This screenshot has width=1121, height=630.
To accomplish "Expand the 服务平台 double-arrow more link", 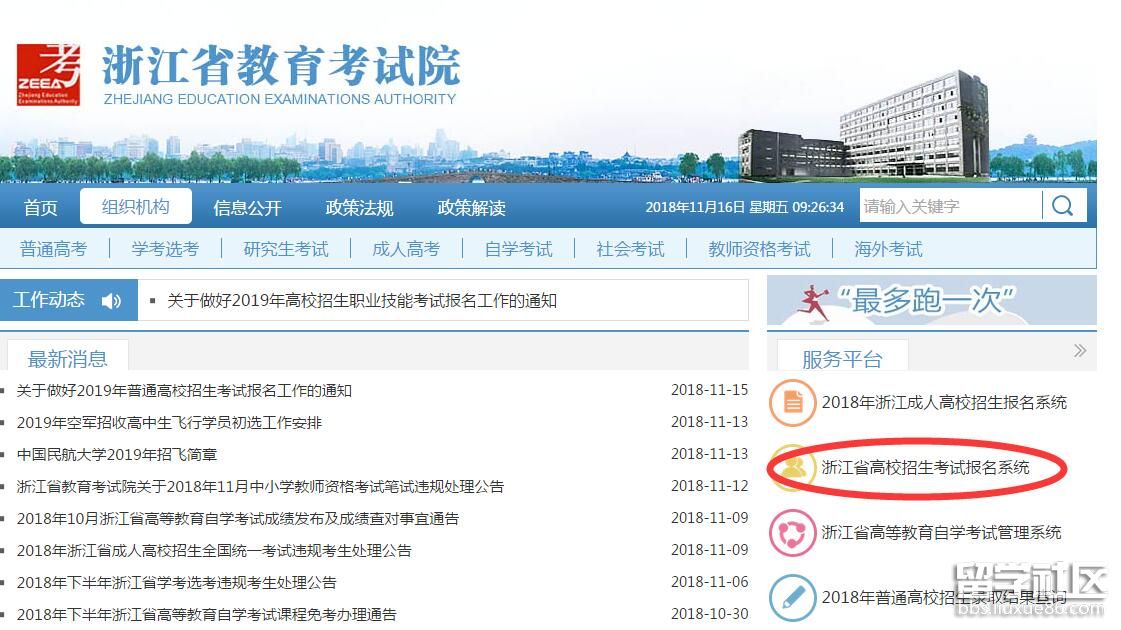I will [1079, 350].
